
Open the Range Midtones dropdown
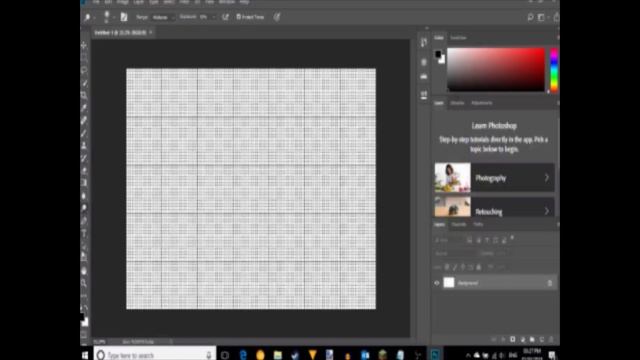[x=163, y=18]
